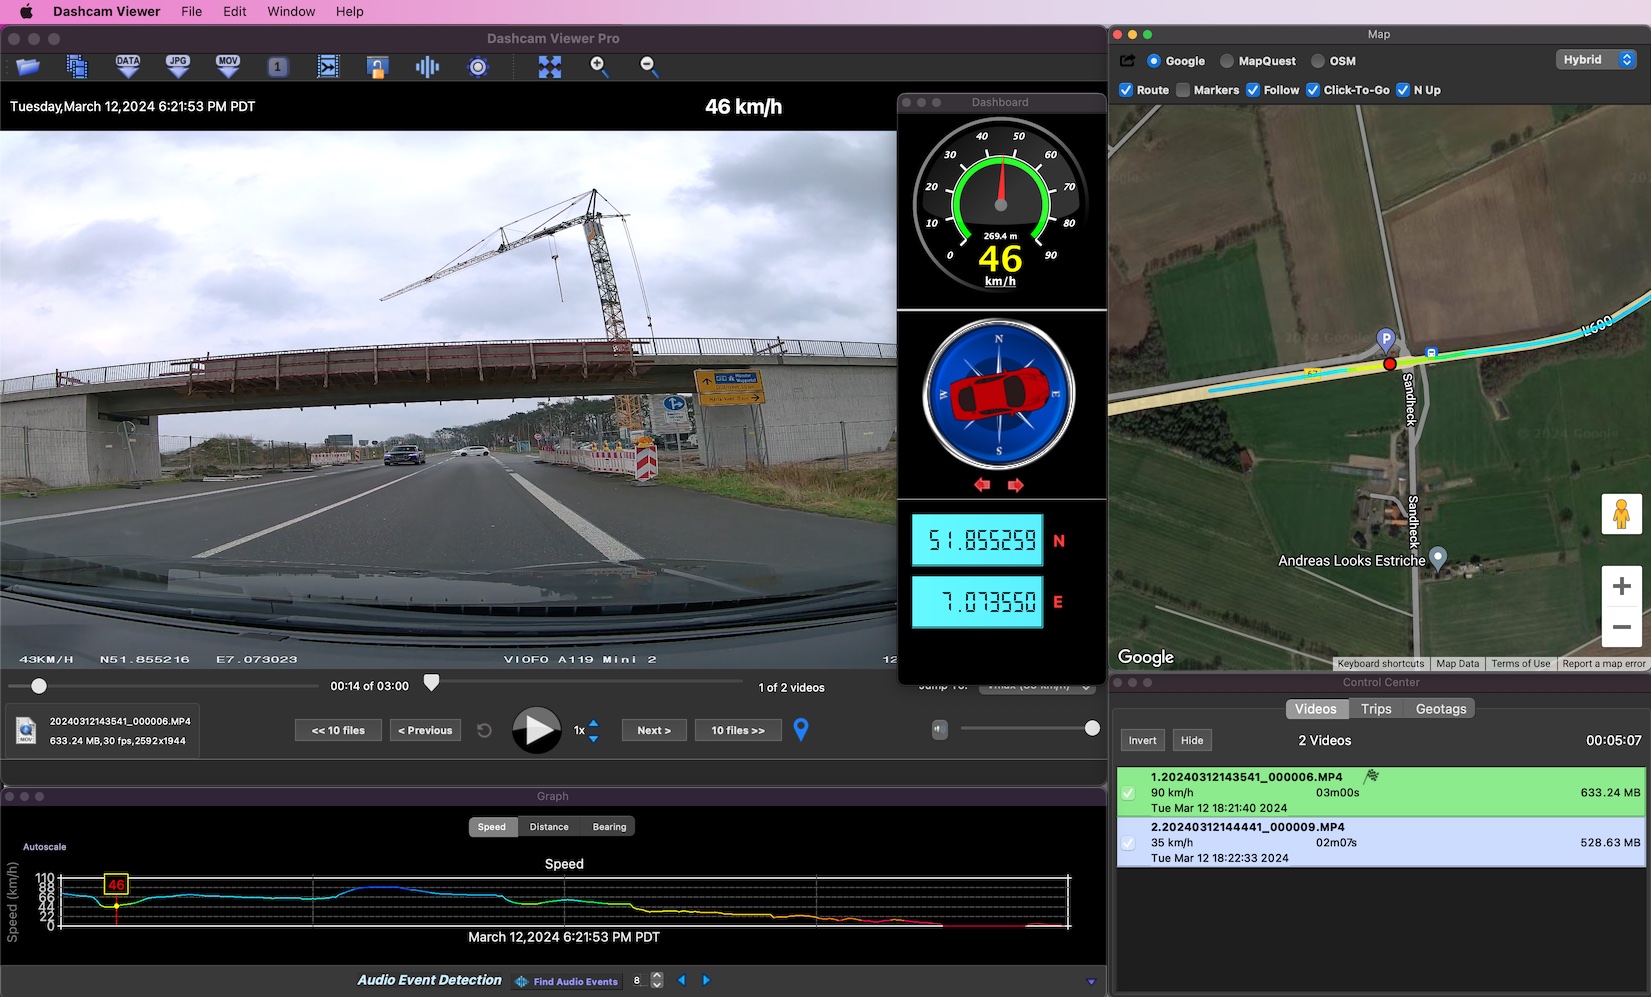Image resolution: width=1651 pixels, height=997 pixels.
Task: Toggle the Click-To-Go checkbox
Action: point(1313,90)
